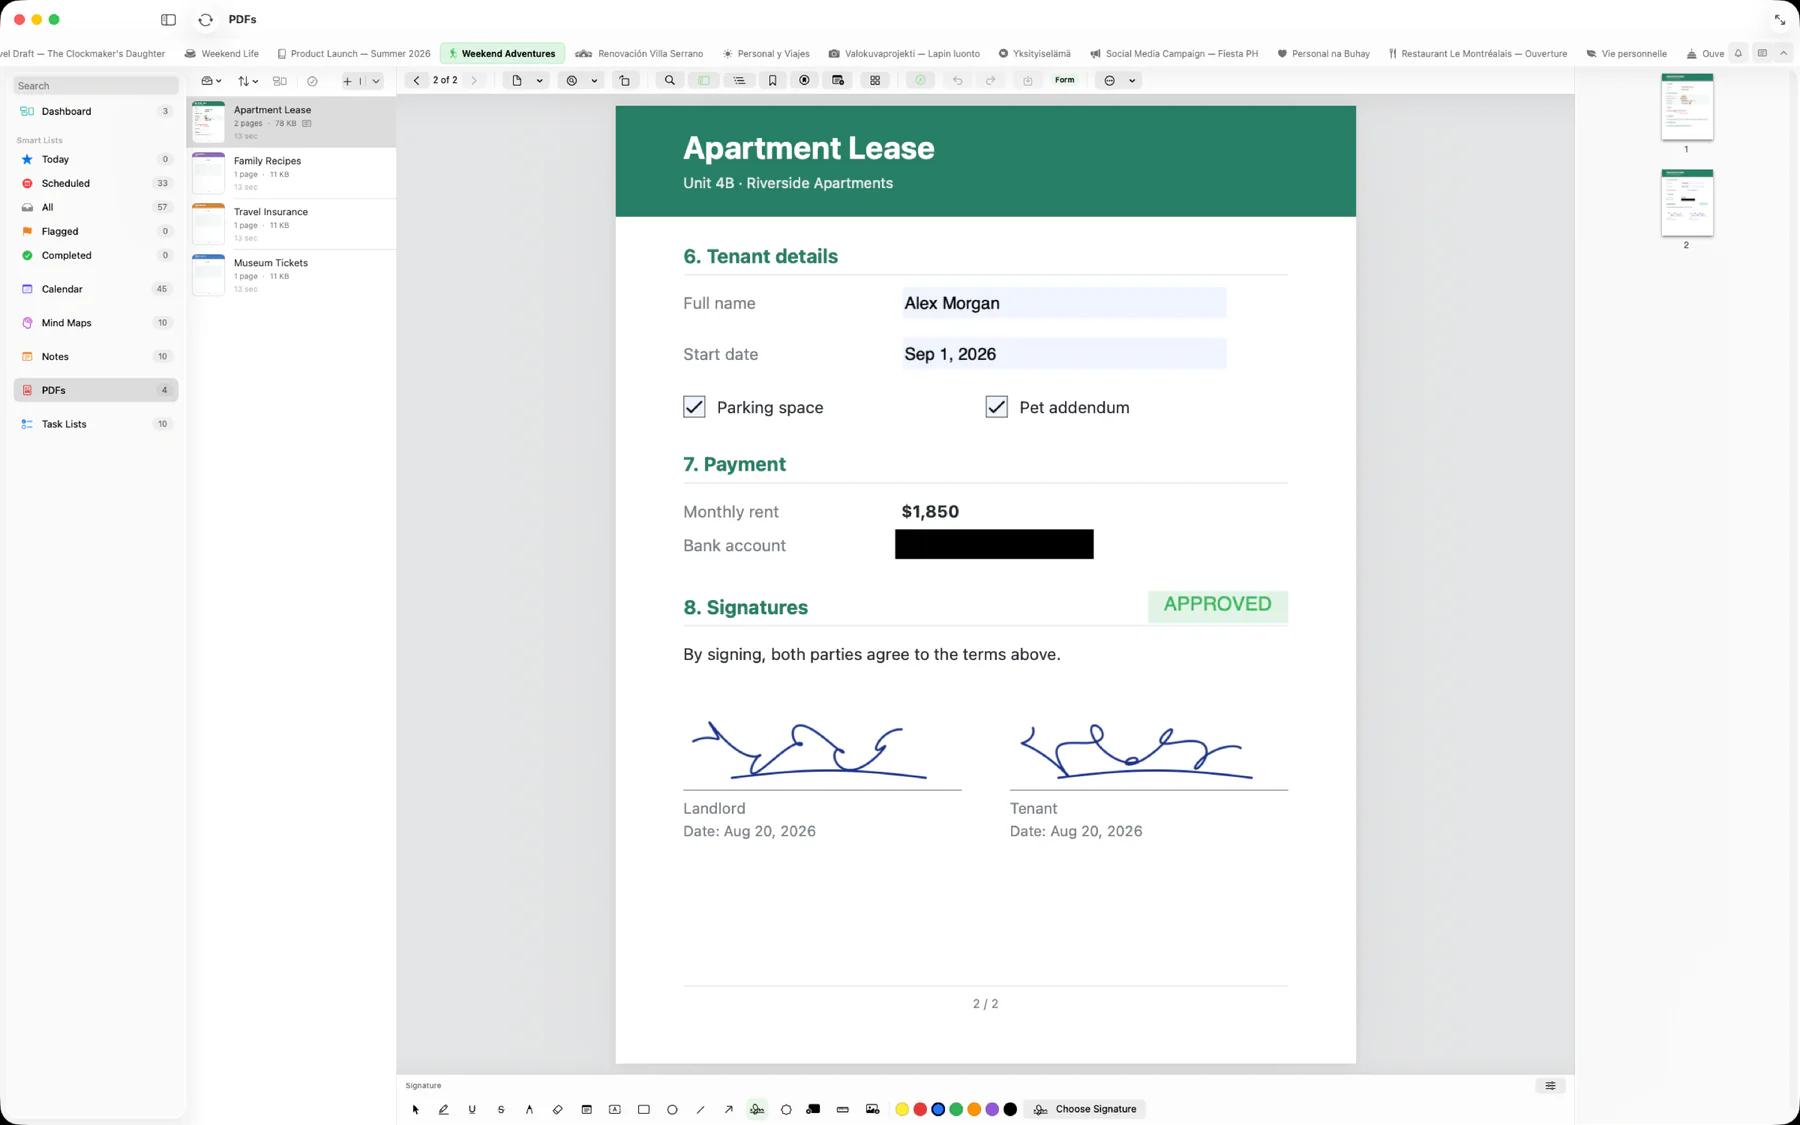
Task: Toggle the left sidebar panel icon
Action: (x=168, y=19)
